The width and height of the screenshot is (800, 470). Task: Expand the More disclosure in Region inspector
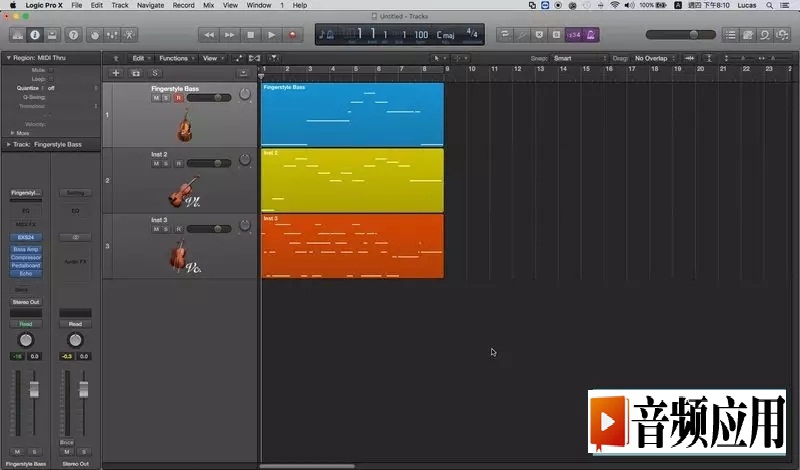coord(12,133)
